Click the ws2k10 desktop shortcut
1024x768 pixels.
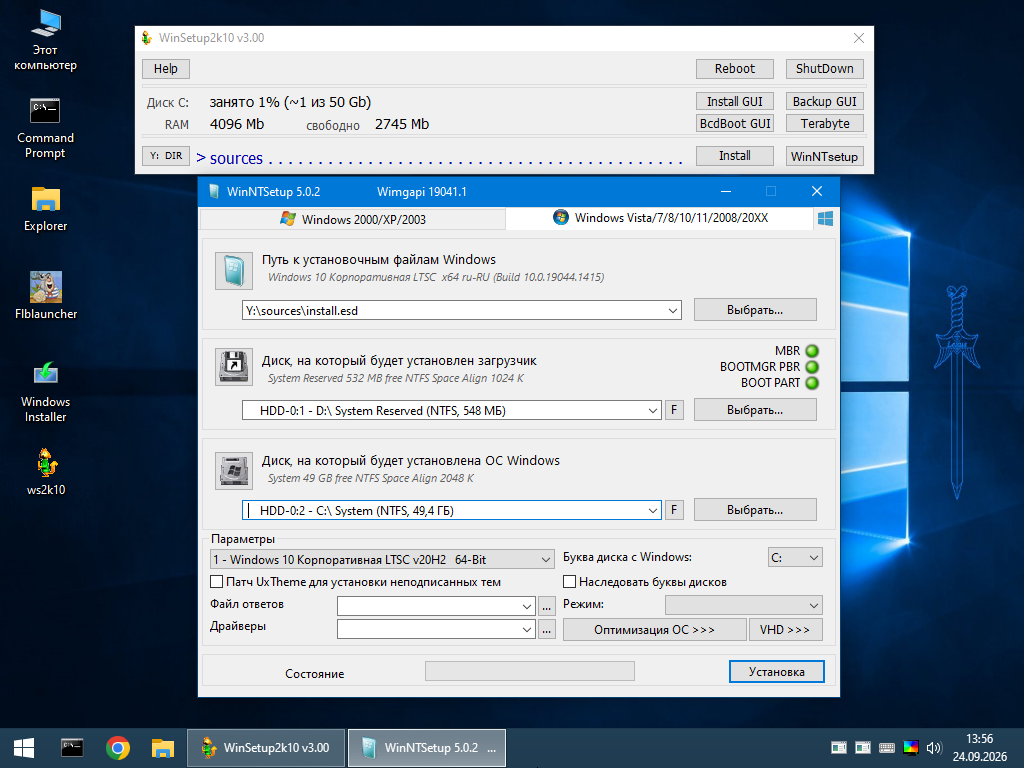(46, 472)
